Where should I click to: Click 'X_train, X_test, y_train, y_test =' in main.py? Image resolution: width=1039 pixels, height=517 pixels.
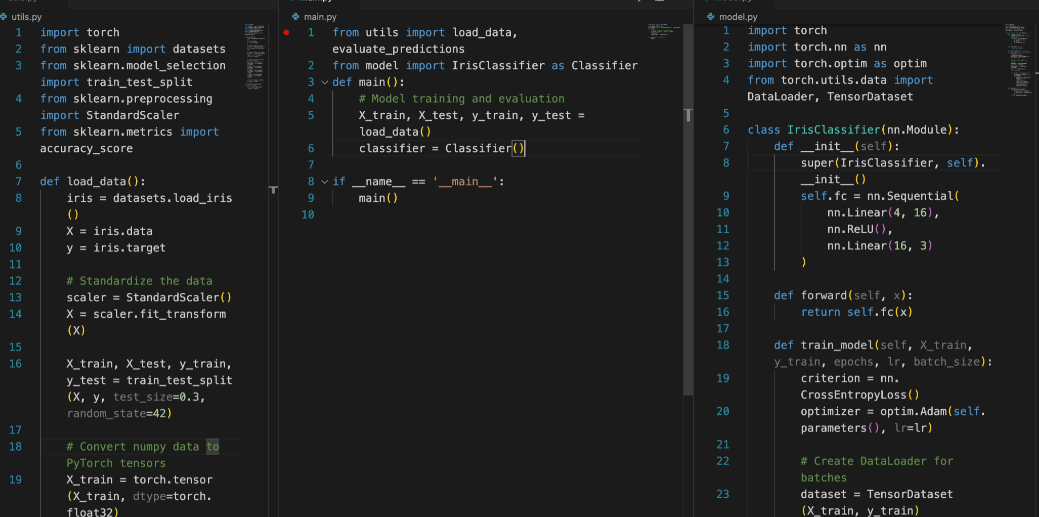click(472, 115)
